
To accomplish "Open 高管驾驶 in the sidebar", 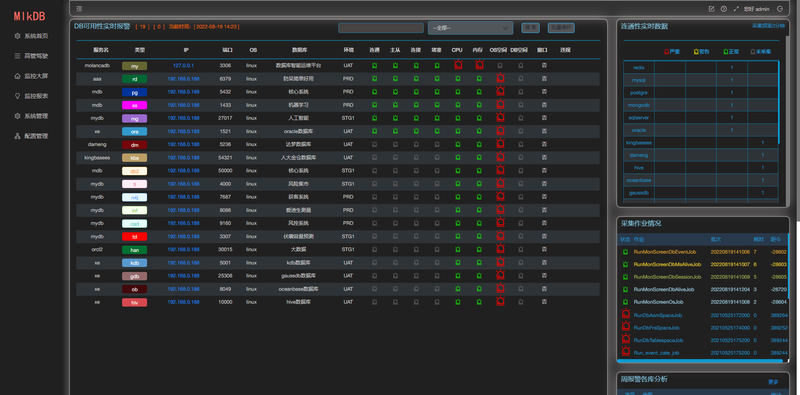I will tap(31, 56).
